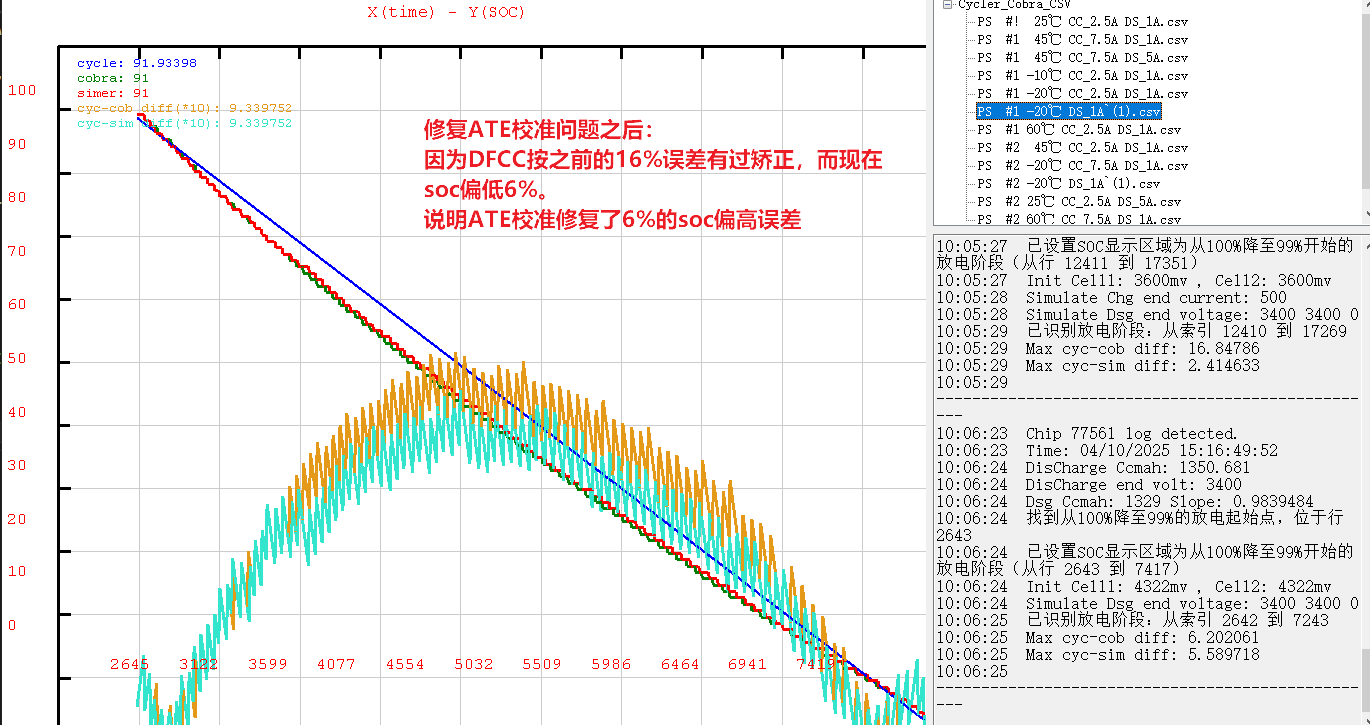The width and height of the screenshot is (1370, 725).
Task: Click legend entry cyc-cob diff(*10): 9.339752
Action: click(x=185, y=108)
